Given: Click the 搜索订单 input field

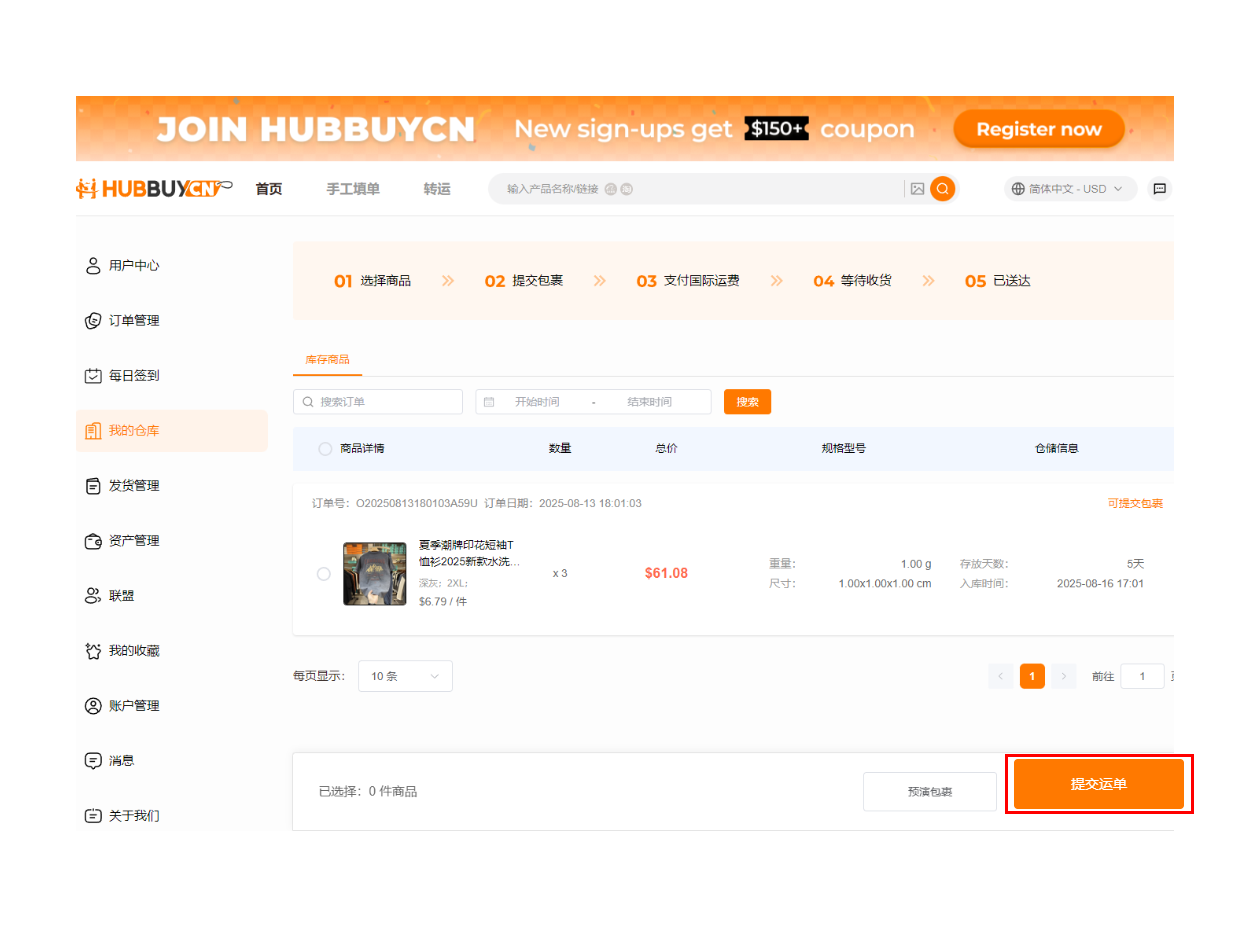Looking at the screenshot, I should pyautogui.click(x=385, y=402).
